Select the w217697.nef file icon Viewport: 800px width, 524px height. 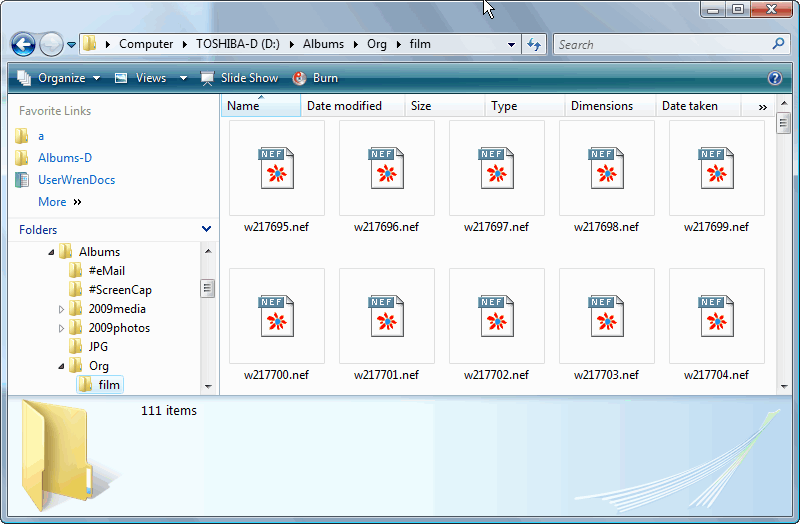click(496, 168)
